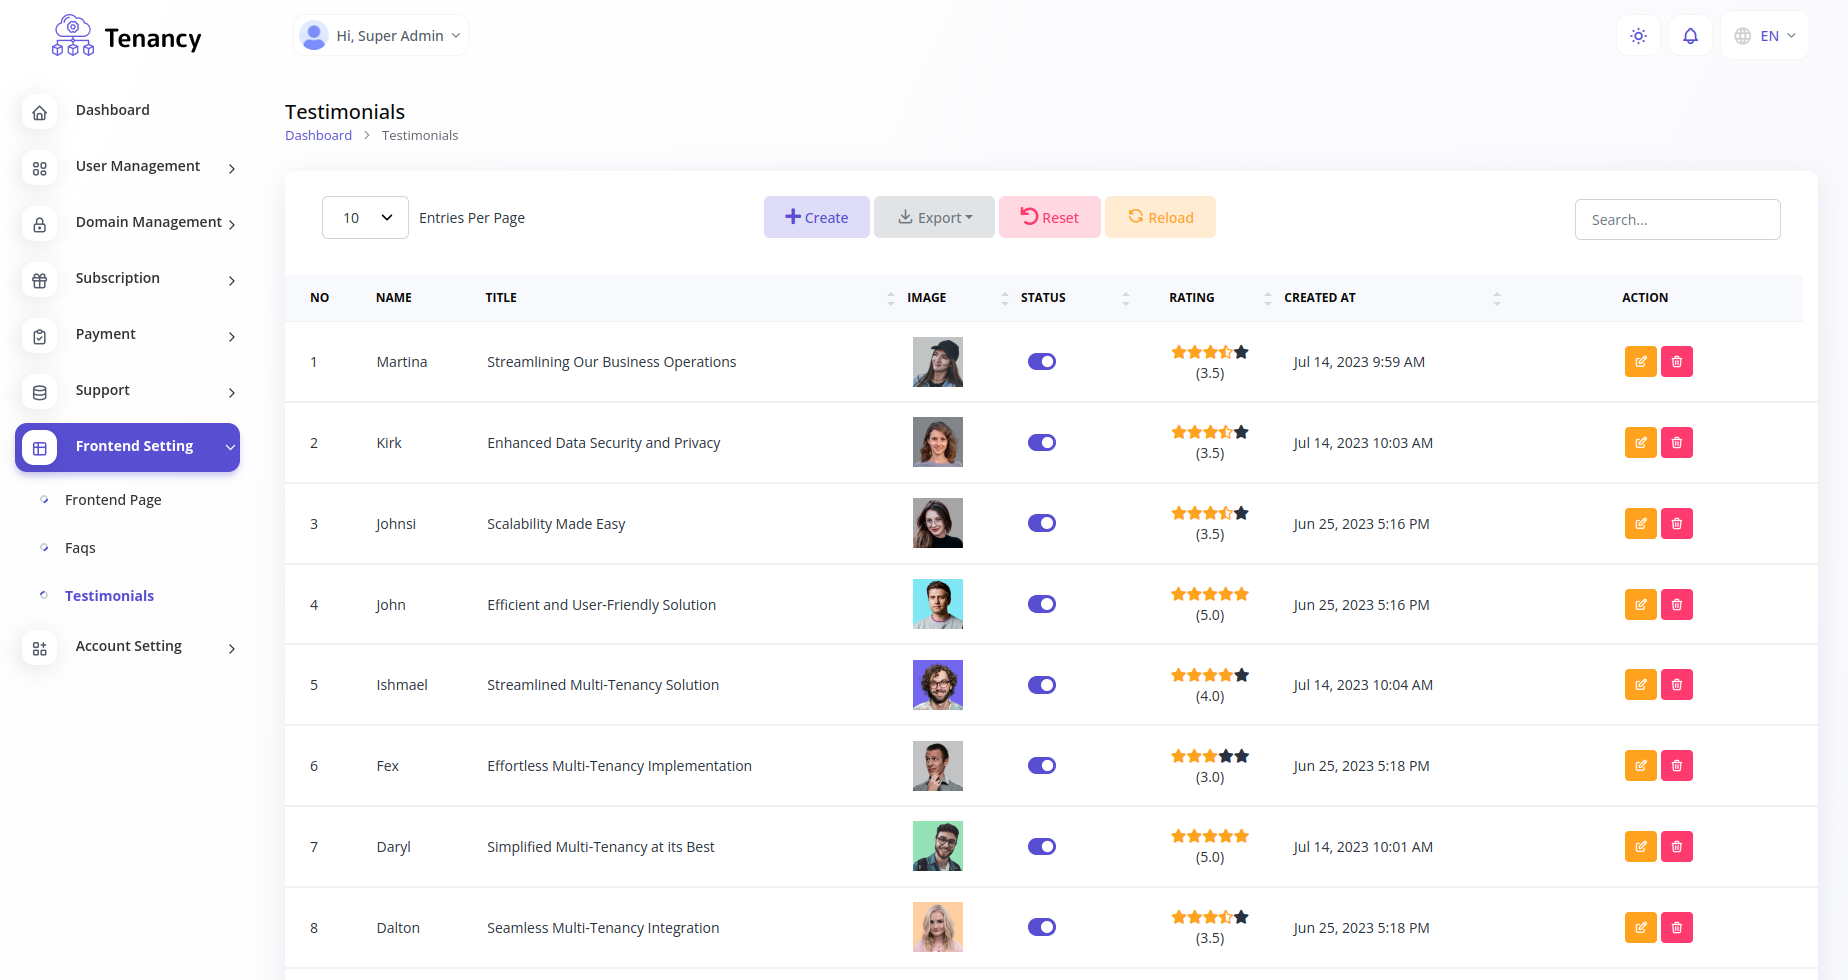The image size is (1848, 980).
Task: Click the Create button
Action: (816, 217)
